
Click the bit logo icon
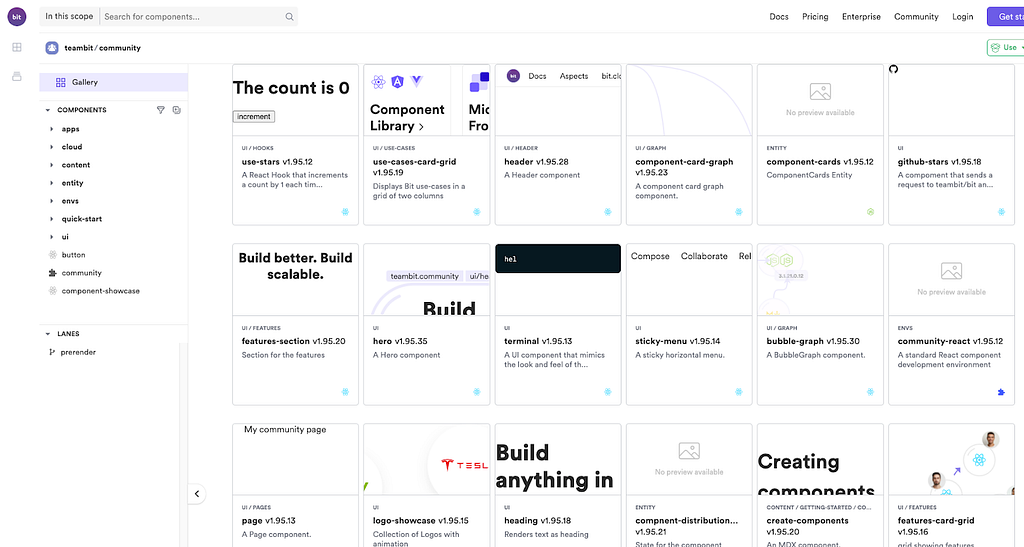pos(17,16)
